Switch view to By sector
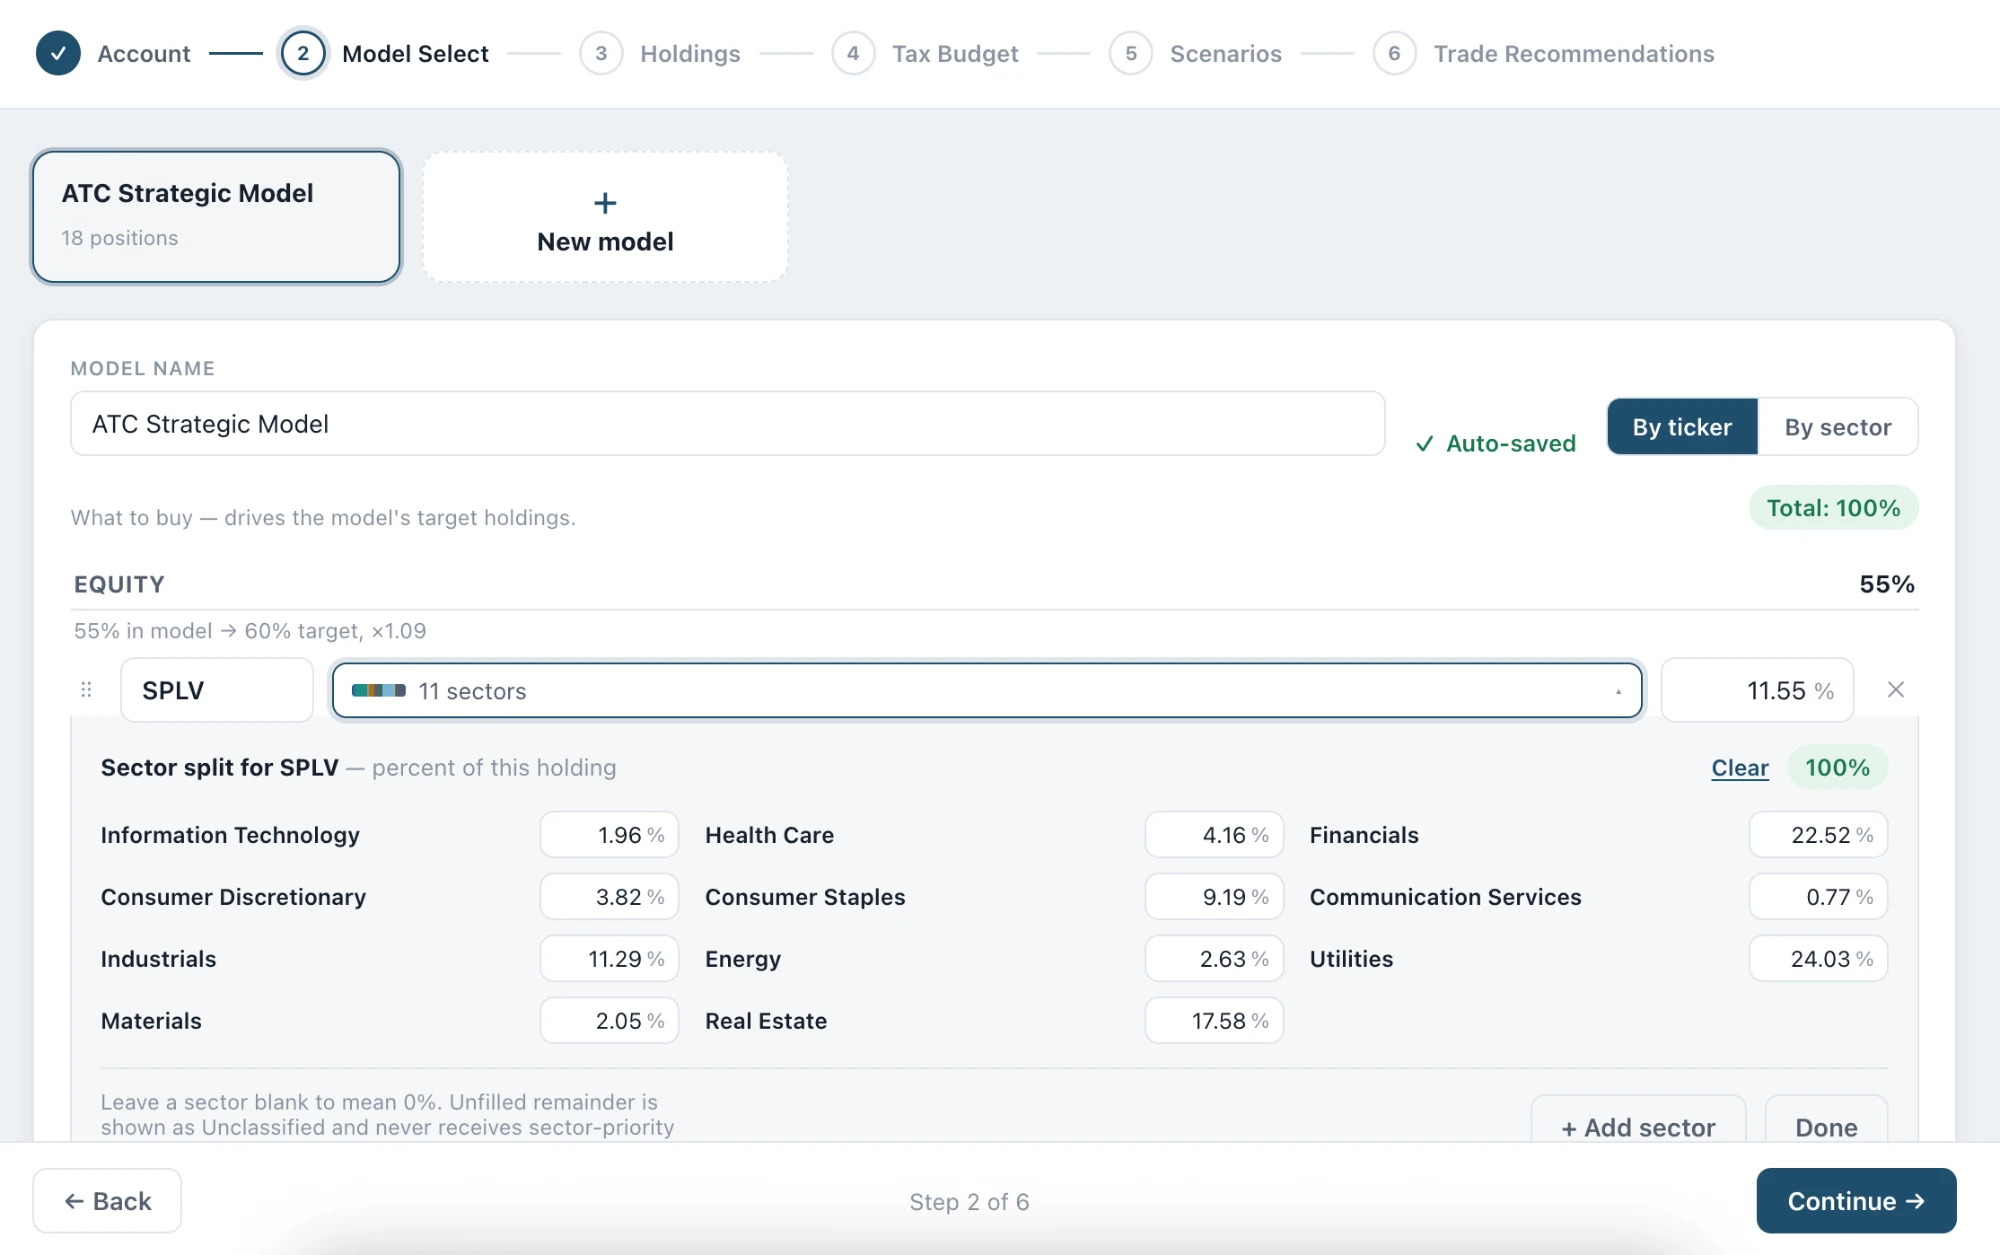This screenshot has width=2000, height=1255. [1838, 427]
